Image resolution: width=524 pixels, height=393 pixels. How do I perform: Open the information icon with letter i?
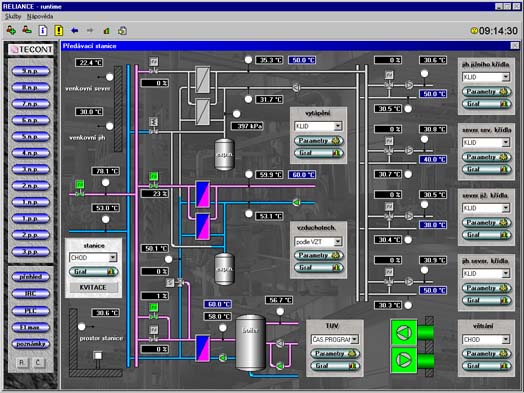point(43,30)
